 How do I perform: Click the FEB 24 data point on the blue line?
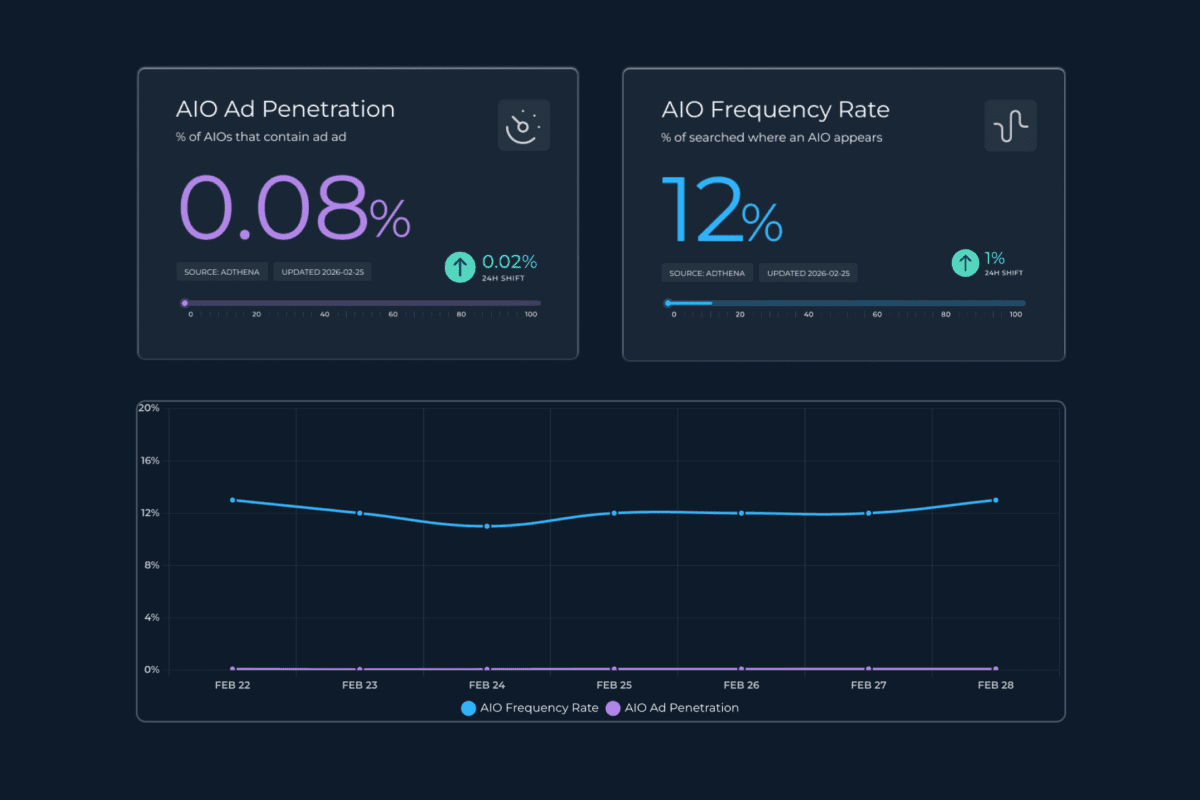(x=486, y=524)
